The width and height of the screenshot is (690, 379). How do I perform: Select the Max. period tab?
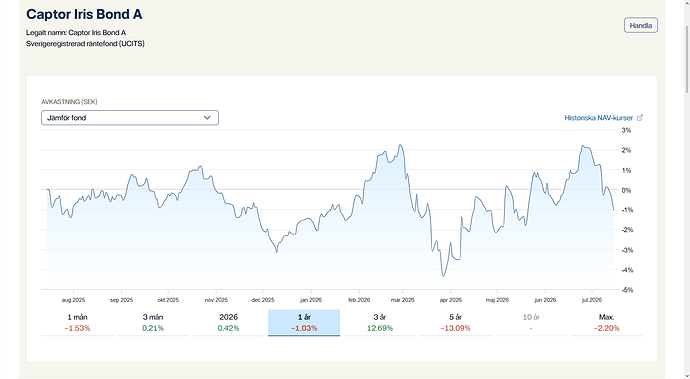point(607,323)
